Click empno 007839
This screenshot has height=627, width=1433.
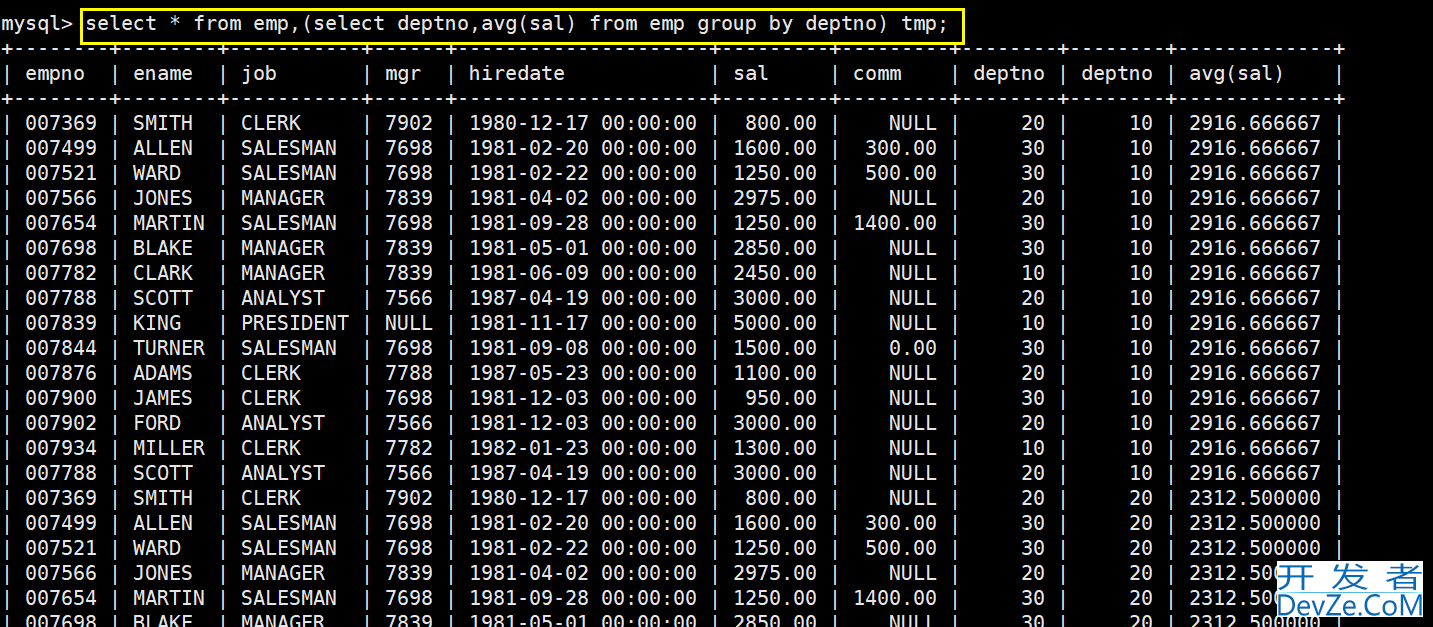61,323
